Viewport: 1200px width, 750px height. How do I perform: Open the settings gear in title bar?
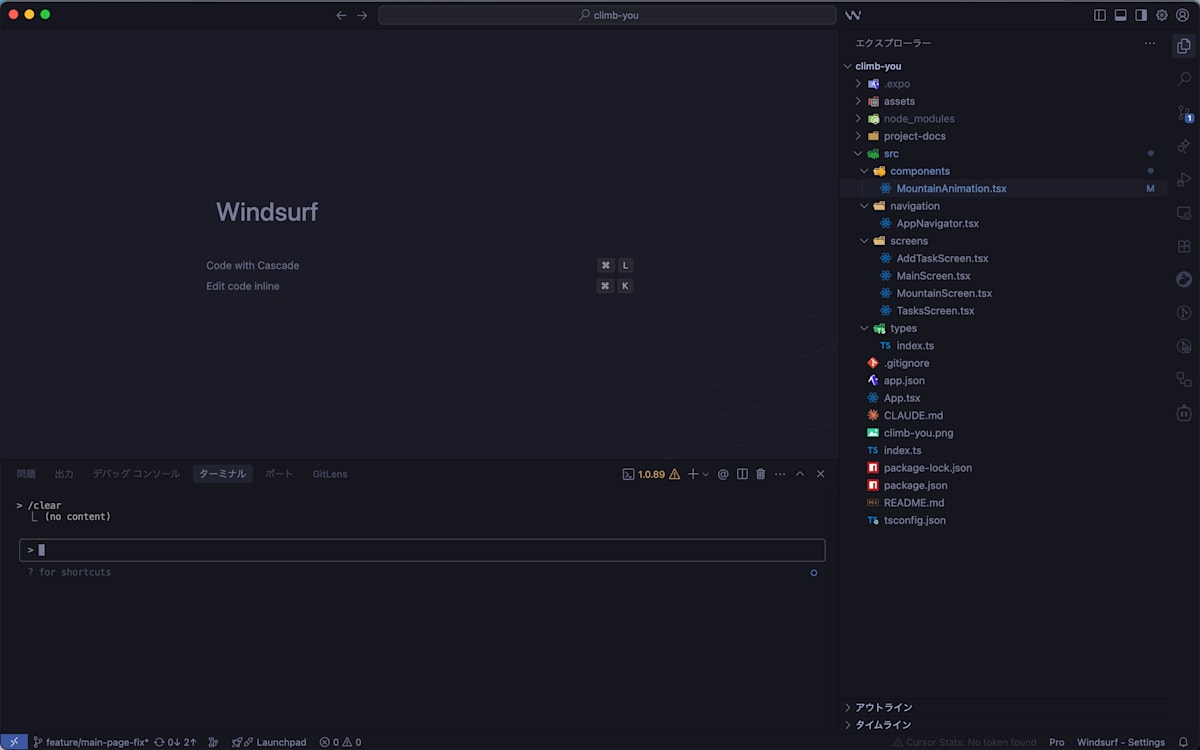pos(1162,15)
